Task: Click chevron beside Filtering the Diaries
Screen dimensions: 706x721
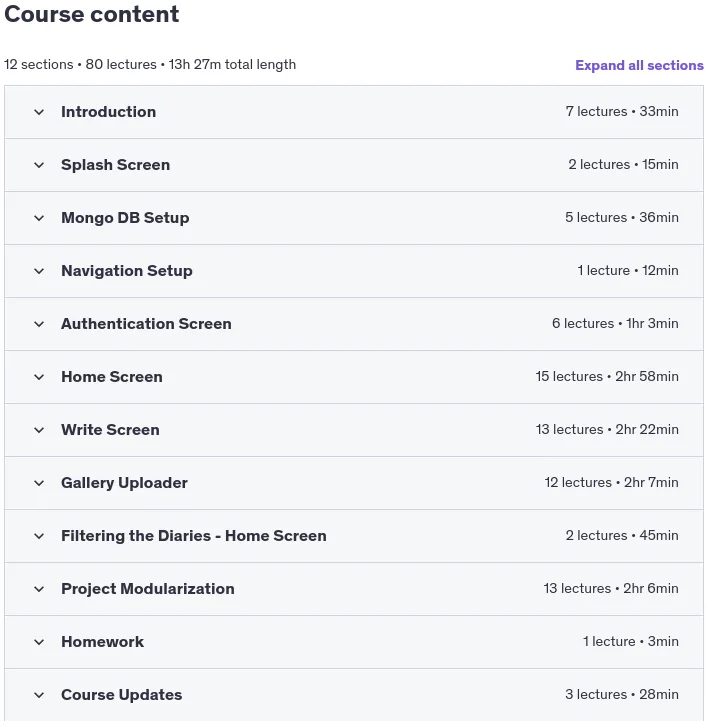Action: [39, 536]
